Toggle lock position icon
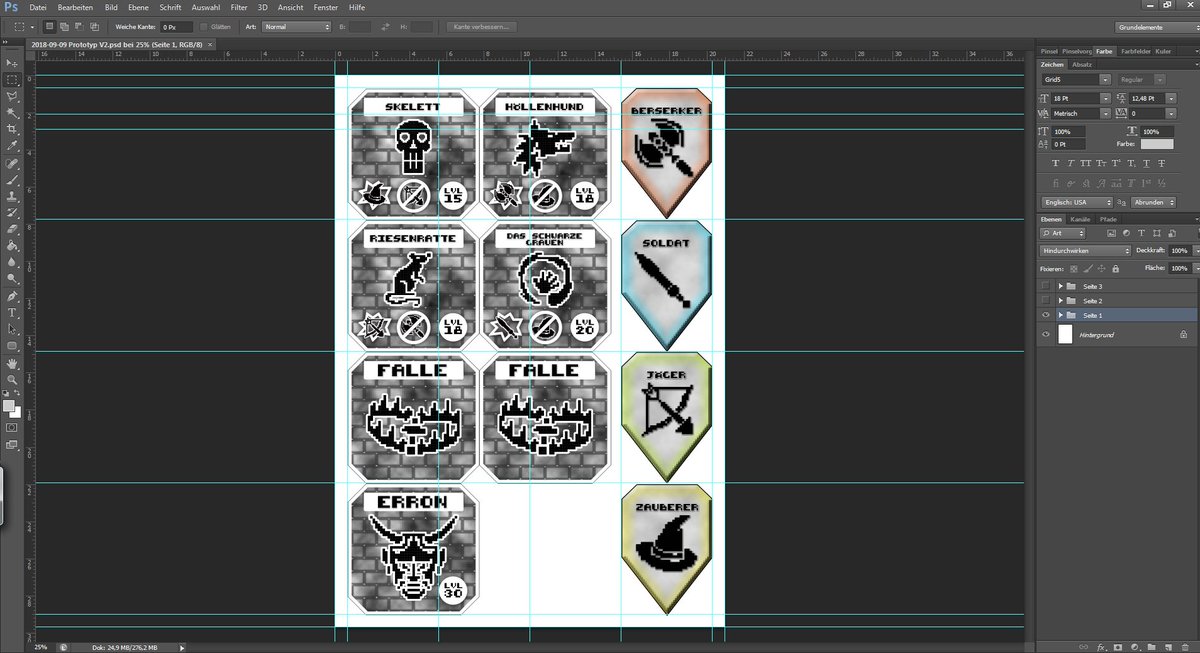The image size is (1200, 653). (1101, 268)
